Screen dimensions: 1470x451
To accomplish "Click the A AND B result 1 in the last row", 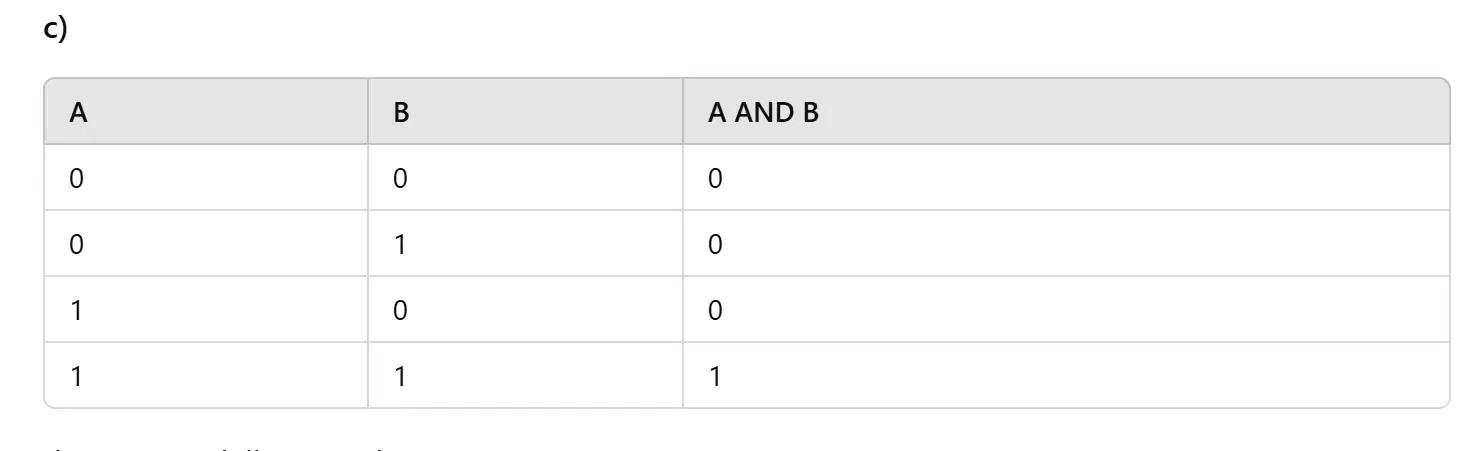I will tap(715, 376).
